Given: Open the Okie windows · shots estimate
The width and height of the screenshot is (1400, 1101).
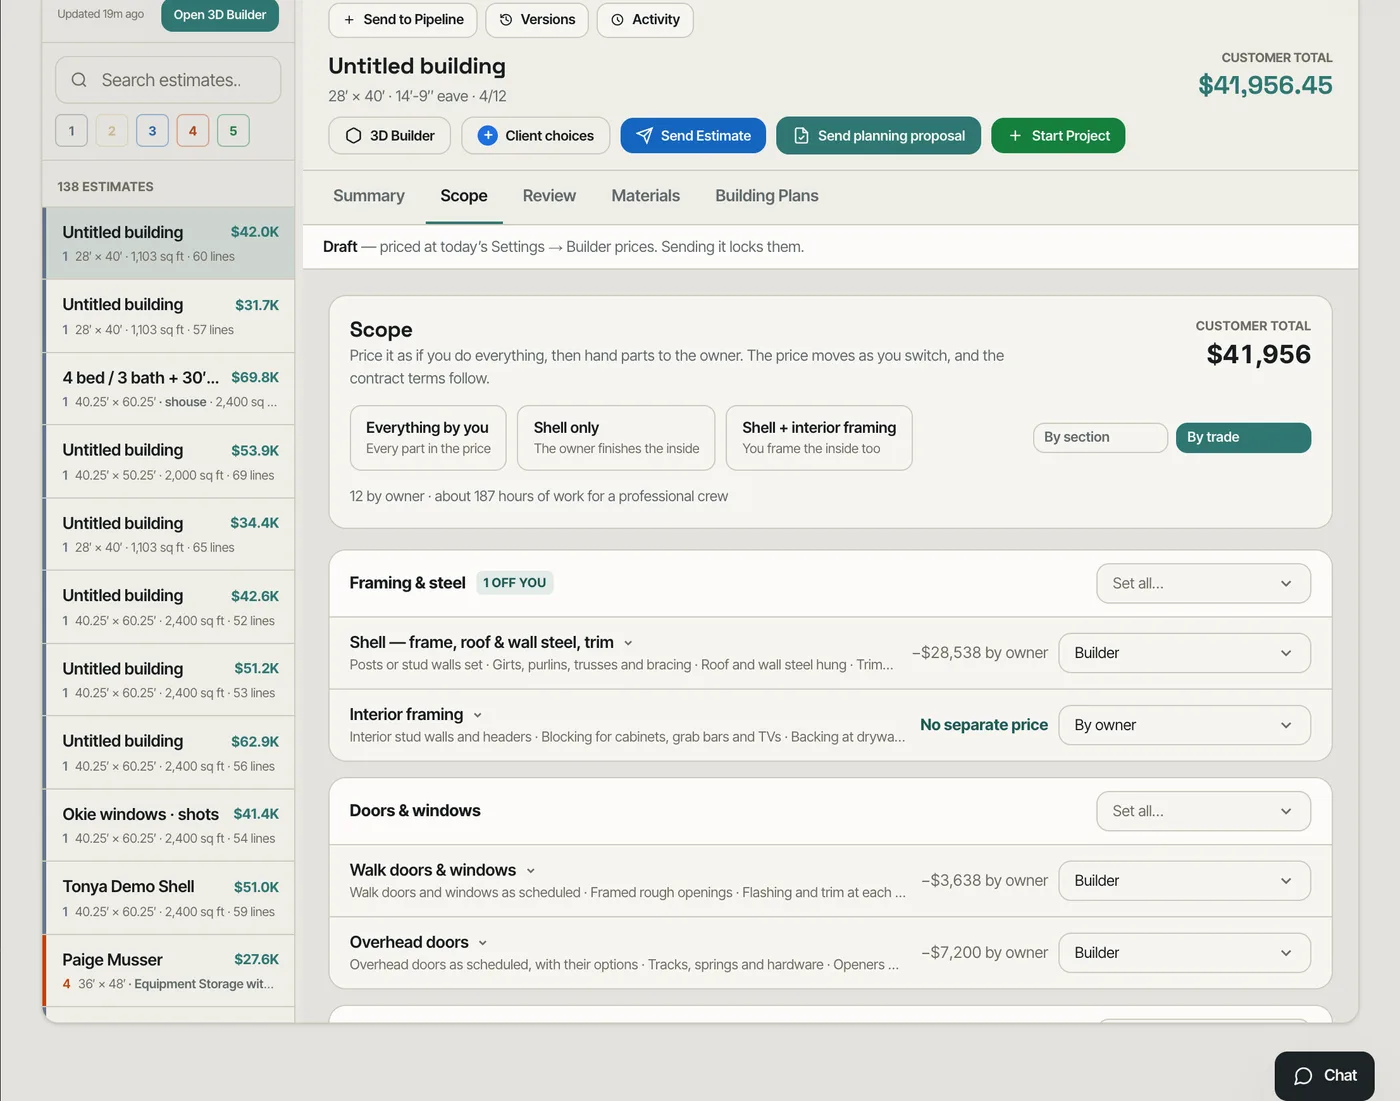Looking at the screenshot, I should (x=169, y=825).
